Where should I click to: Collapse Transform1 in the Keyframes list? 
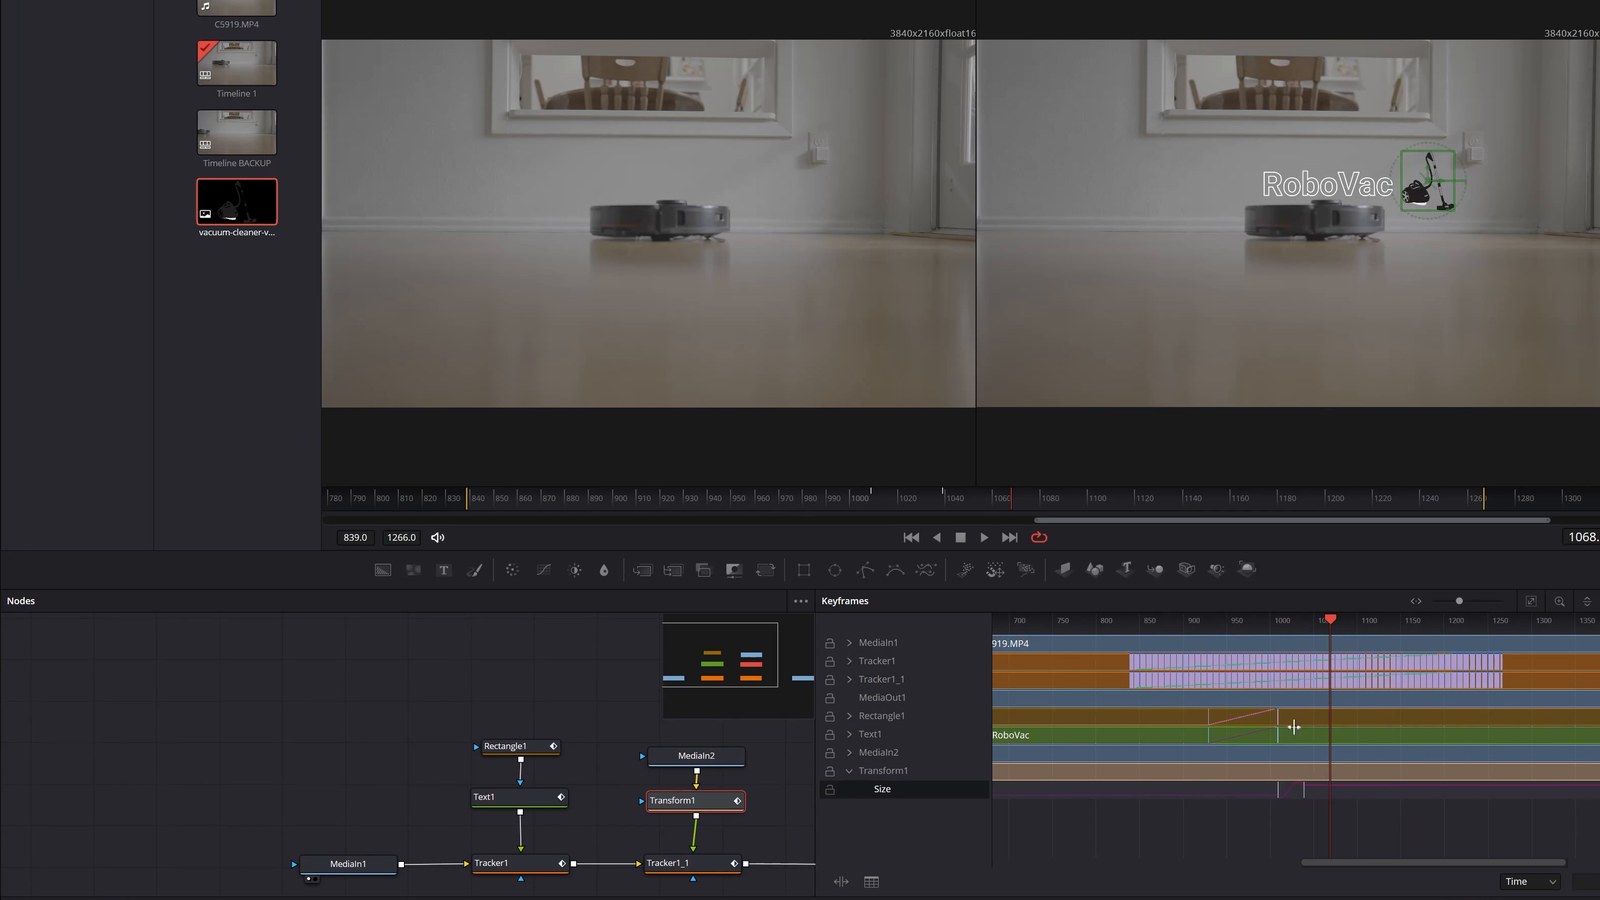coord(849,771)
